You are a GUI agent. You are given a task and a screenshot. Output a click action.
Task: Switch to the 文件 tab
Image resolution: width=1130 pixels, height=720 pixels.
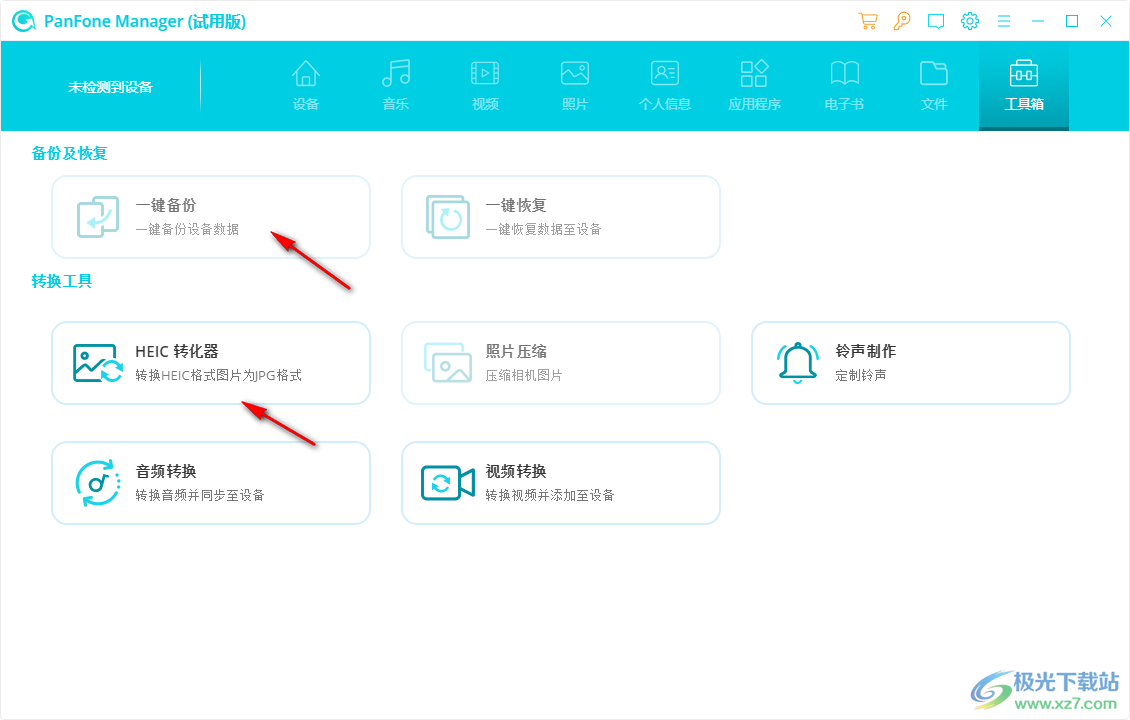click(934, 86)
